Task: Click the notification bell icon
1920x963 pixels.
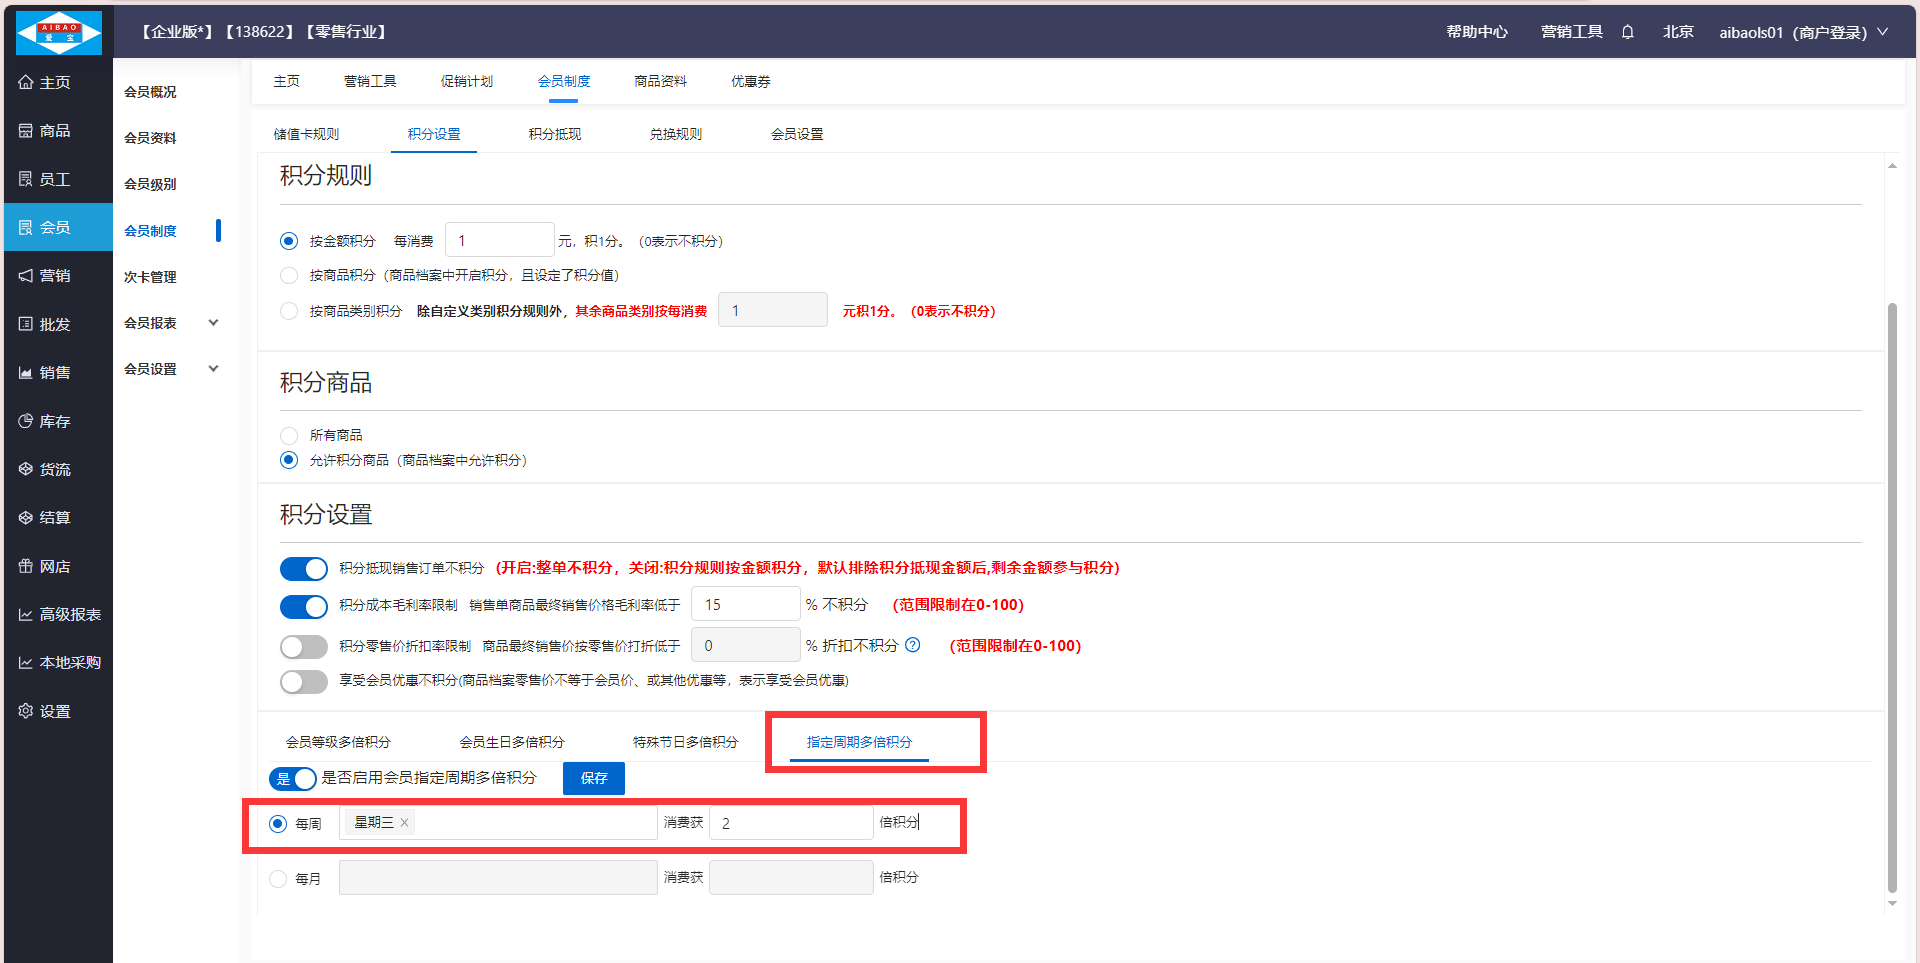Action: click(1627, 32)
